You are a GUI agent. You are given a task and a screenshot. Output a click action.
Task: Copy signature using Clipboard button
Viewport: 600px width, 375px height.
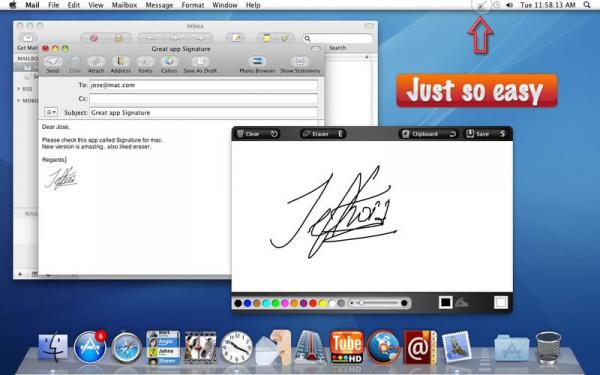[429, 134]
